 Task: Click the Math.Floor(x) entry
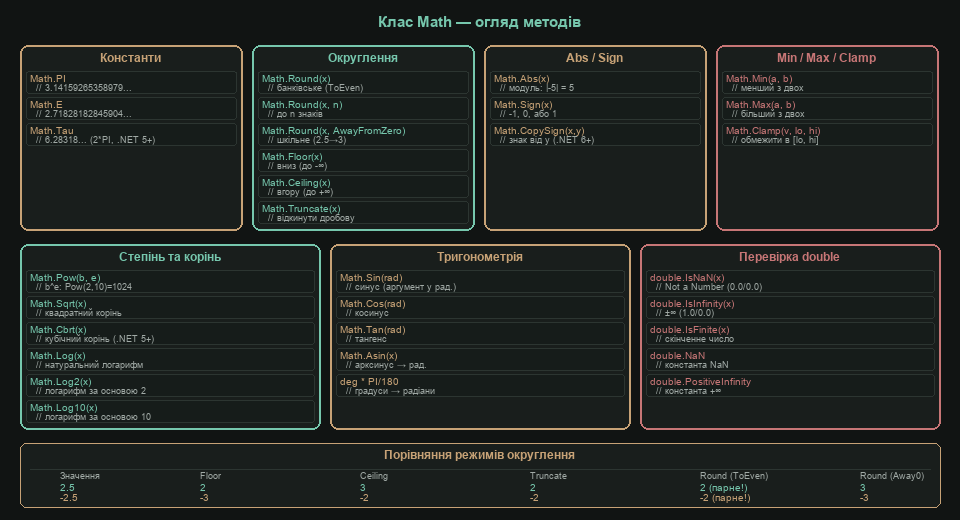(364, 161)
